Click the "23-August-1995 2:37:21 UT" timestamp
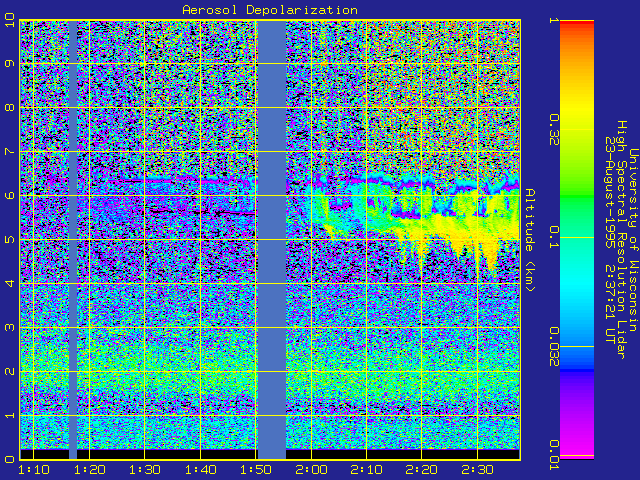Screen dimensions: 640x480 click(x=610, y=240)
